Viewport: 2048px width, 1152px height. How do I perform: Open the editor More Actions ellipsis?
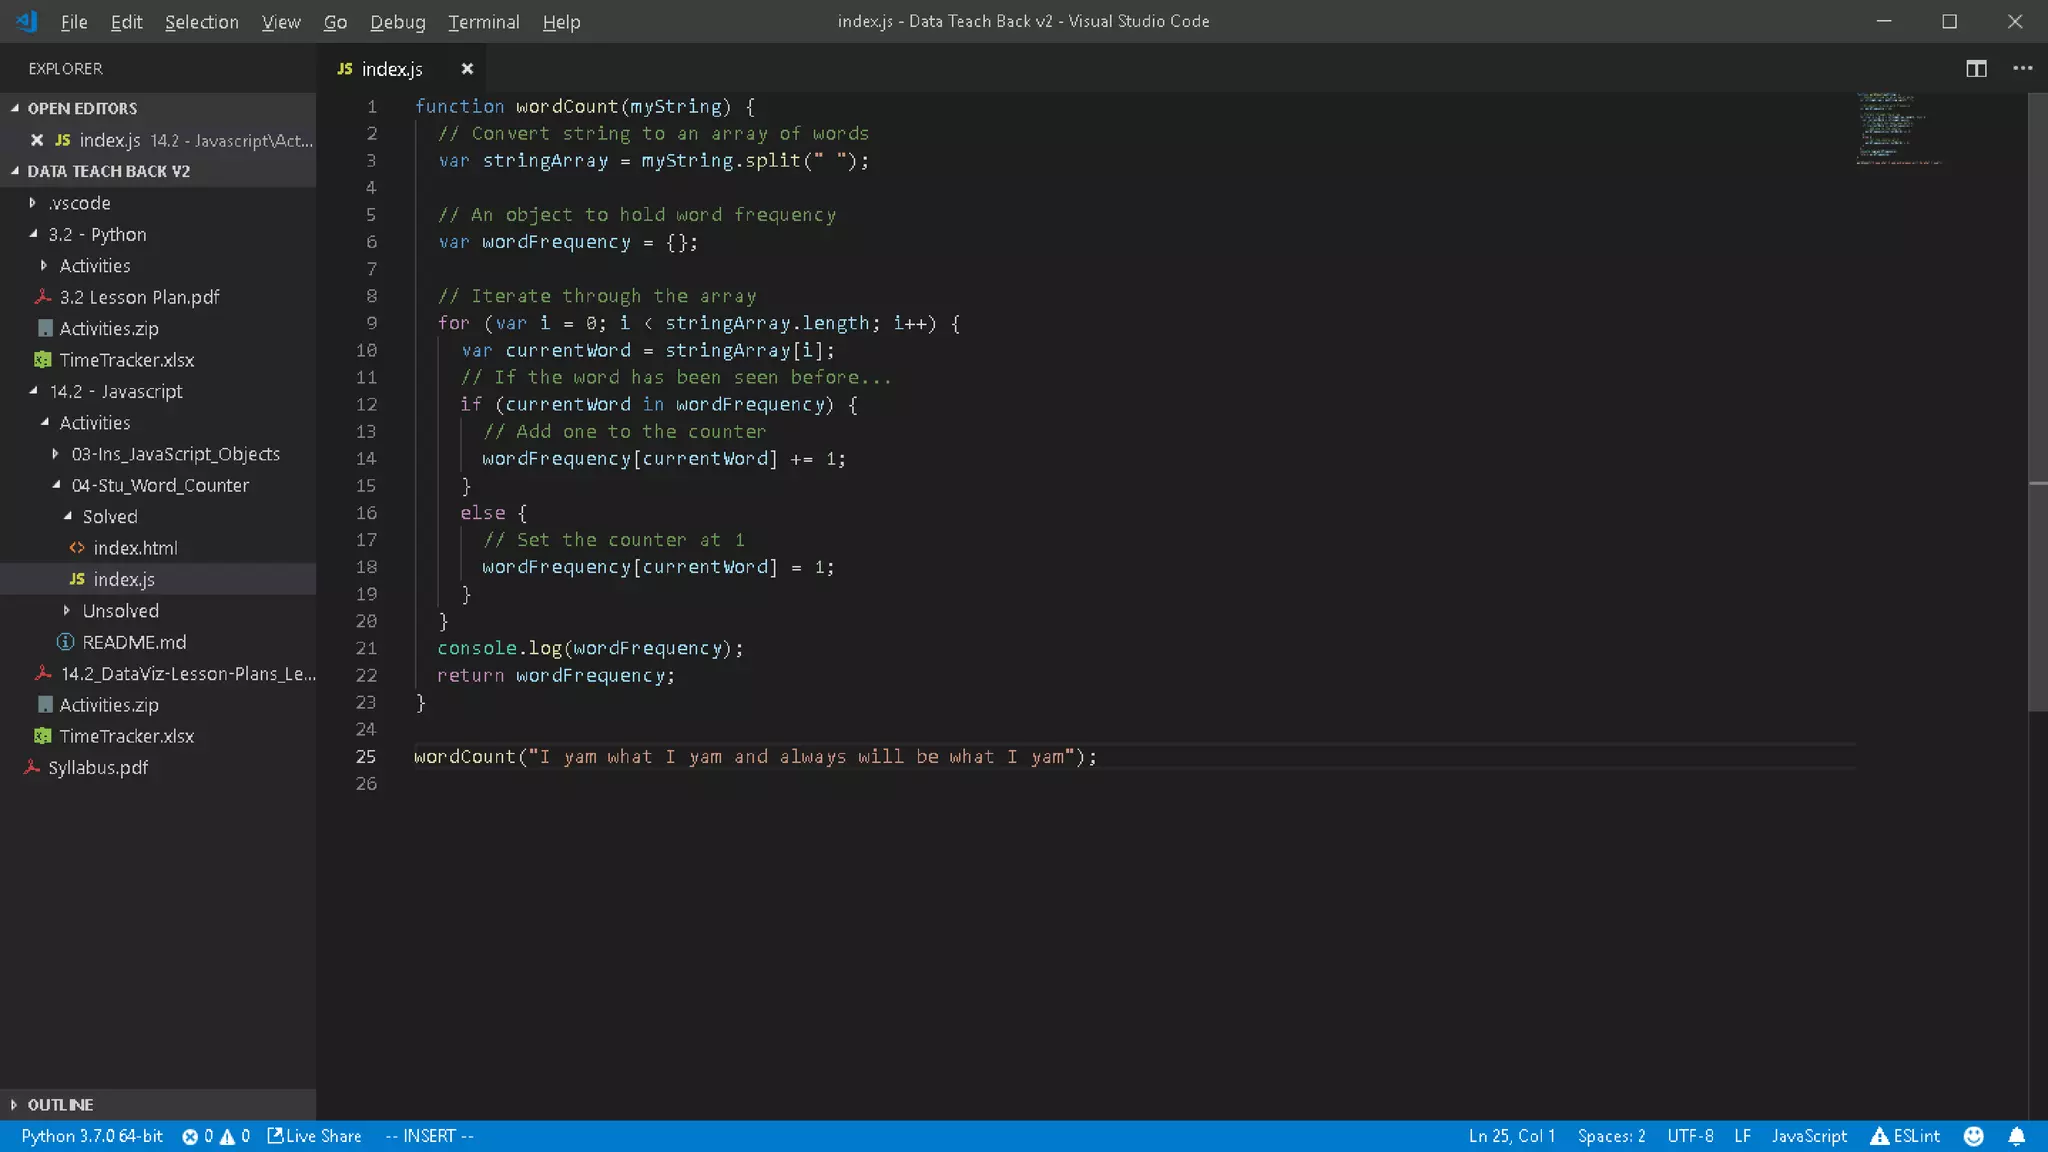[x=2022, y=68]
